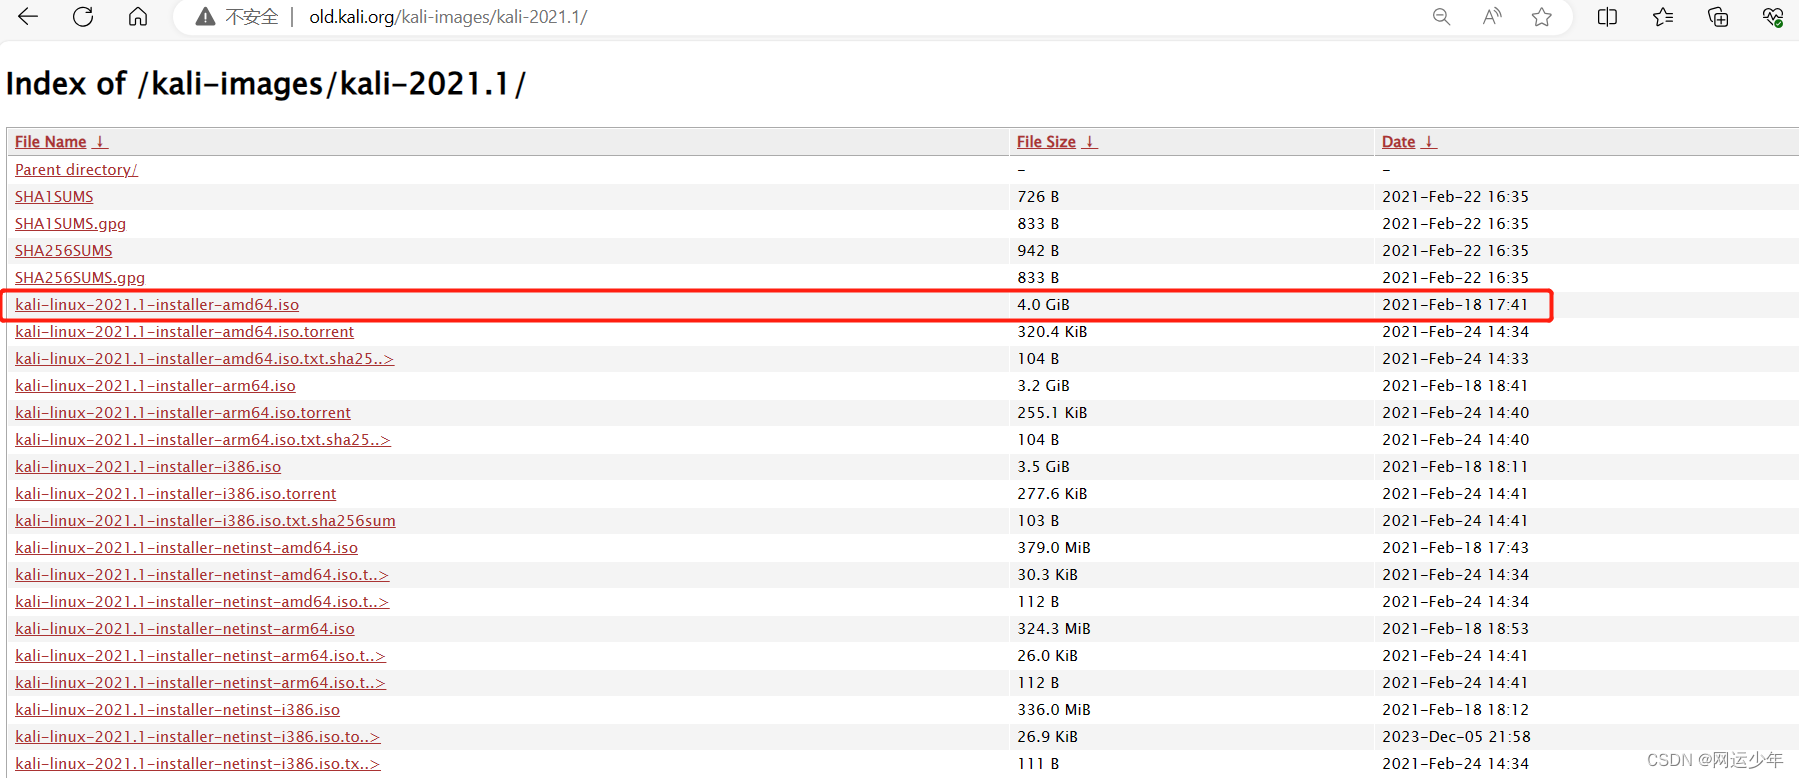Open the browser home page
The image size is (1799, 778).
click(x=138, y=16)
